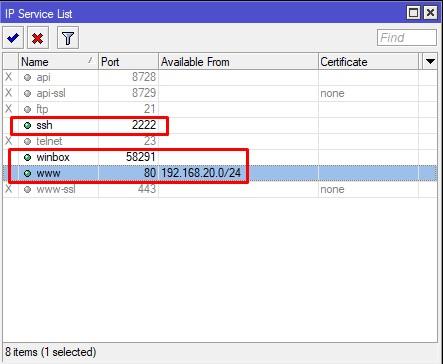This screenshot has width=443, height=364.
Task: Select the api service row
Action: (220, 77)
